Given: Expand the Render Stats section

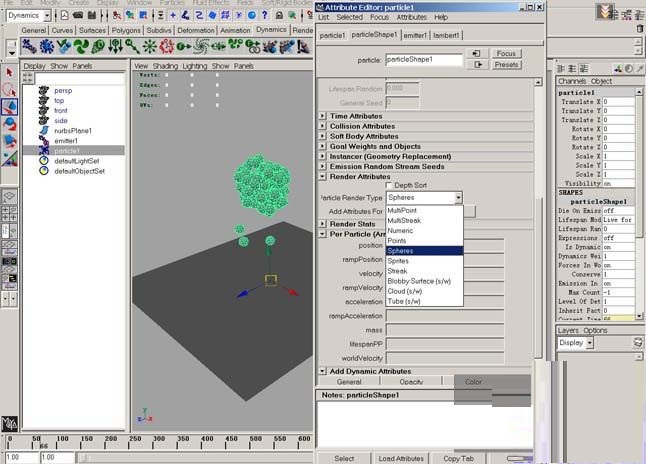Looking at the screenshot, I should coord(323,224).
